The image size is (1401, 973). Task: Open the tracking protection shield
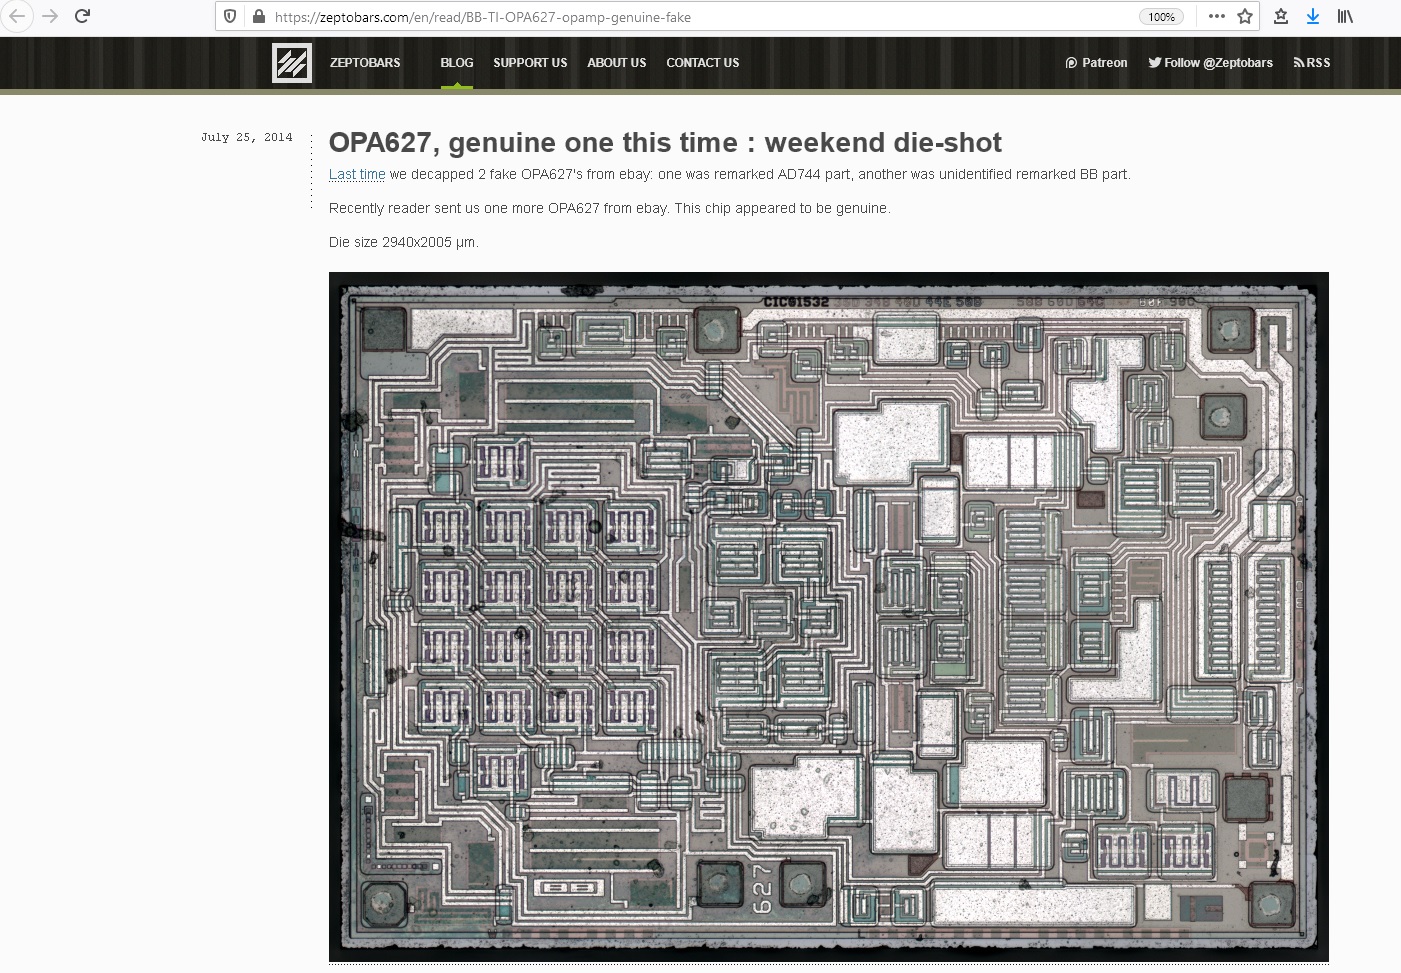(x=230, y=17)
